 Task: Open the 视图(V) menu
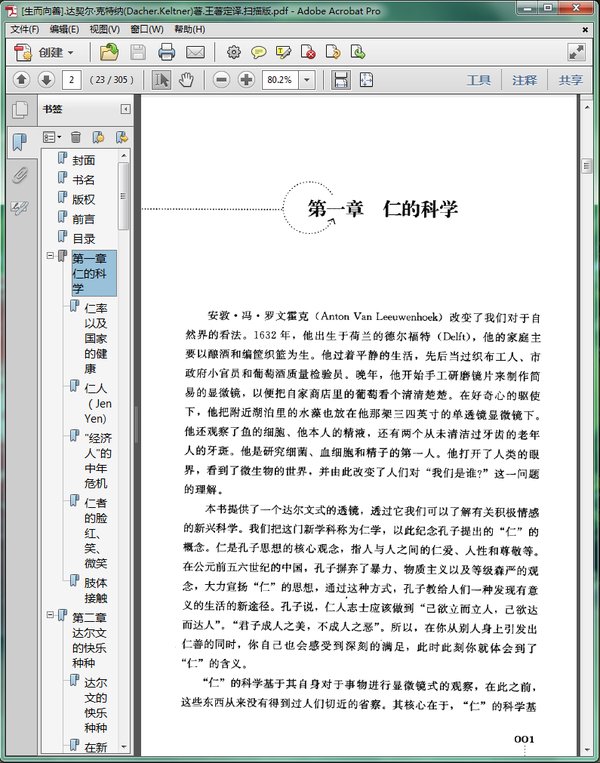(105, 29)
